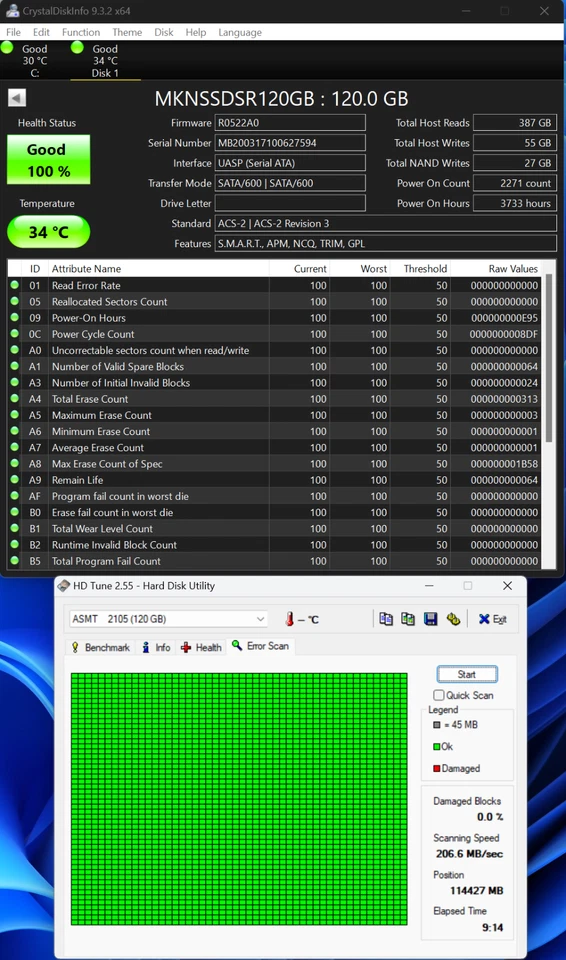Close the HD Tune window
This screenshot has width=566, height=960.
[x=507, y=586]
